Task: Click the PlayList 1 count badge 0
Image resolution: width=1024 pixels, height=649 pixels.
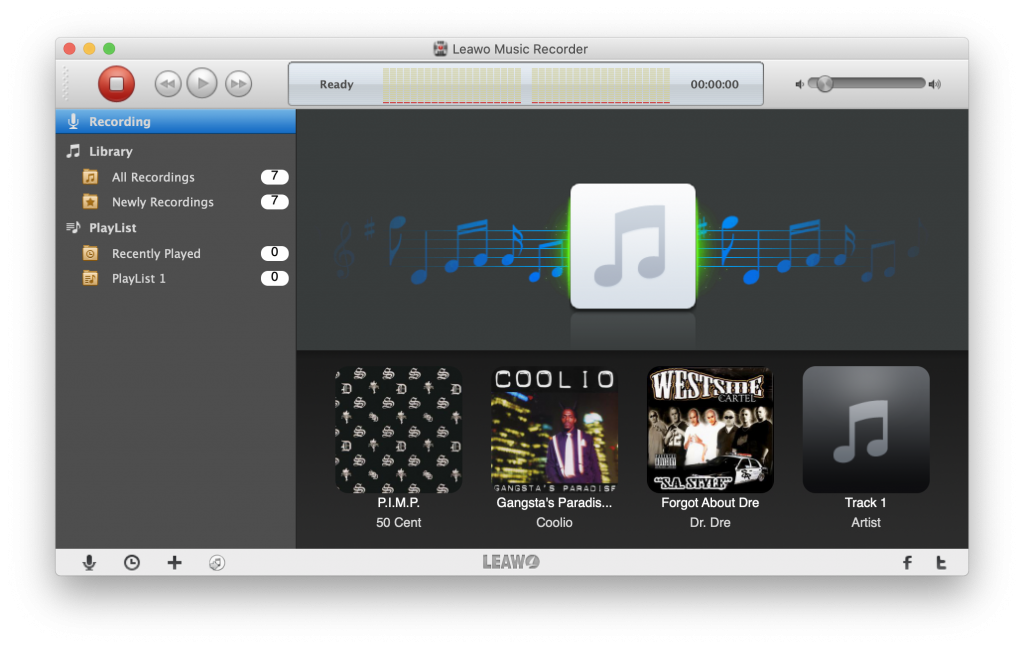Action: coord(274,277)
